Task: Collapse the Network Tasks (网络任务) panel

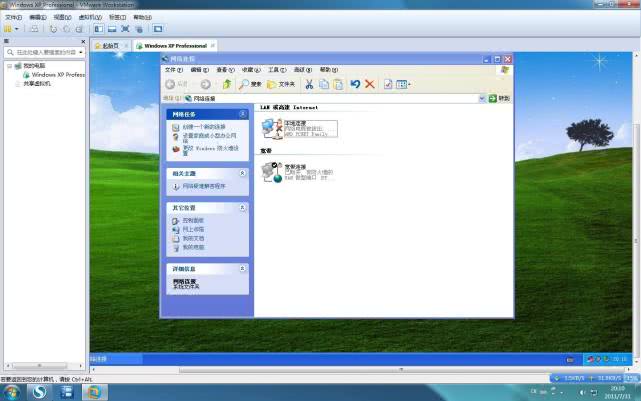Action: point(242,115)
